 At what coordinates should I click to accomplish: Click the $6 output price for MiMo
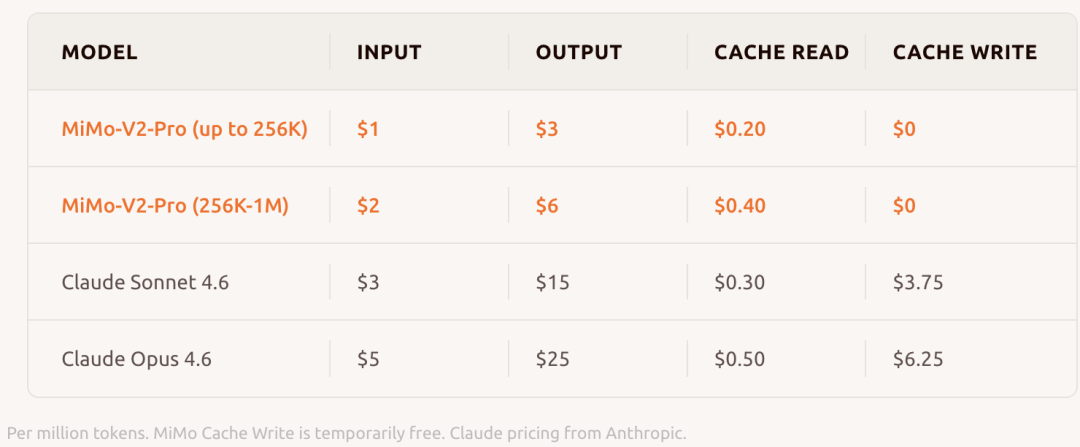click(x=547, y=206)
